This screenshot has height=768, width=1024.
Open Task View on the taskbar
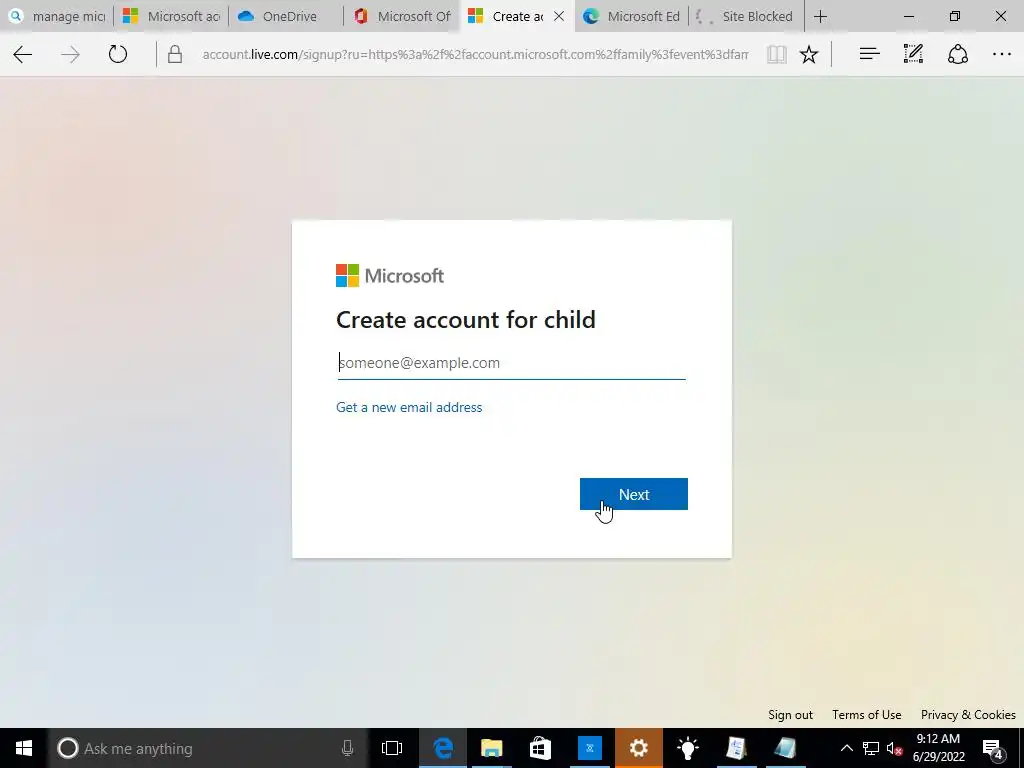392,748
